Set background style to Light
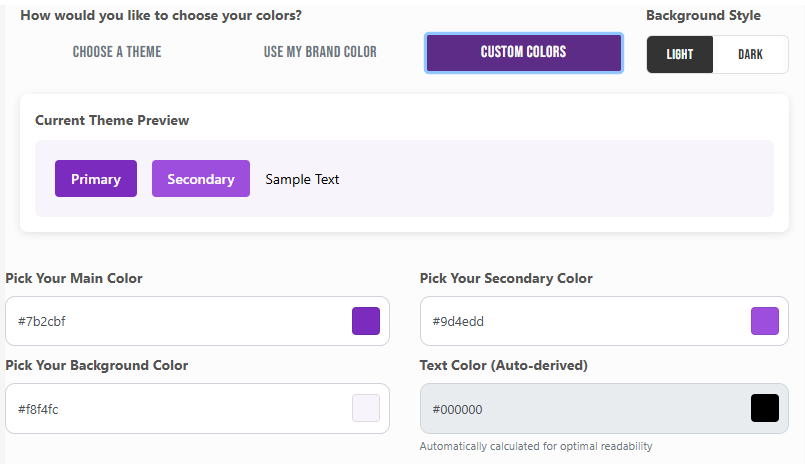This screenshot has height=464, width=805. 680,54
